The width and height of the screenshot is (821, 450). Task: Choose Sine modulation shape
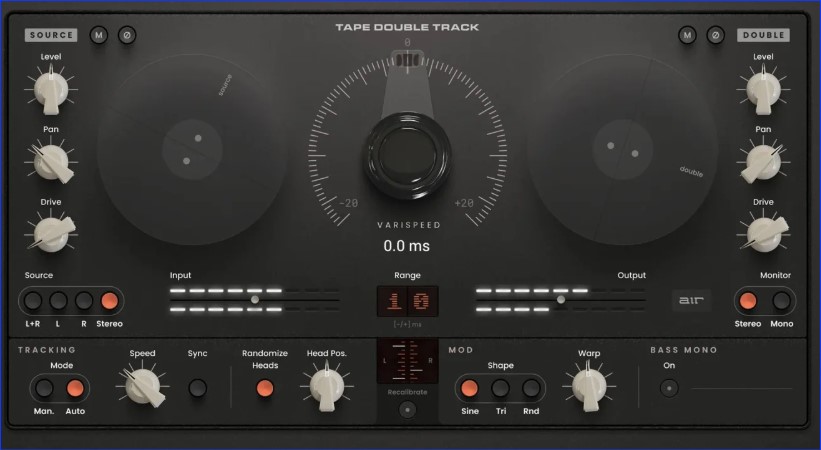469,388
